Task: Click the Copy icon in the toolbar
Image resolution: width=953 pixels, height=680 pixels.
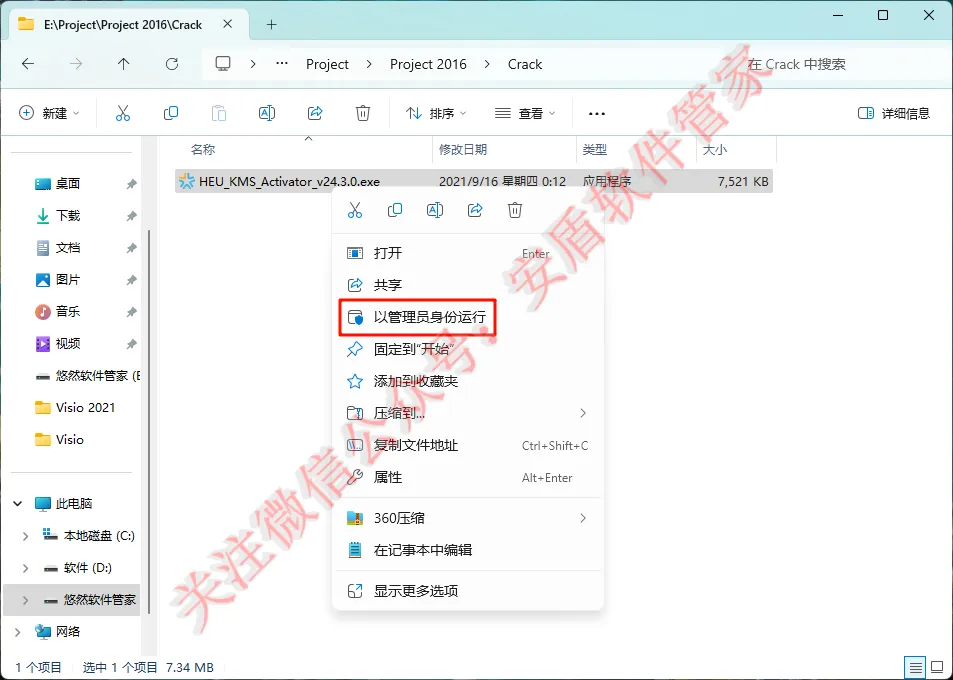Action: [171, 113]
